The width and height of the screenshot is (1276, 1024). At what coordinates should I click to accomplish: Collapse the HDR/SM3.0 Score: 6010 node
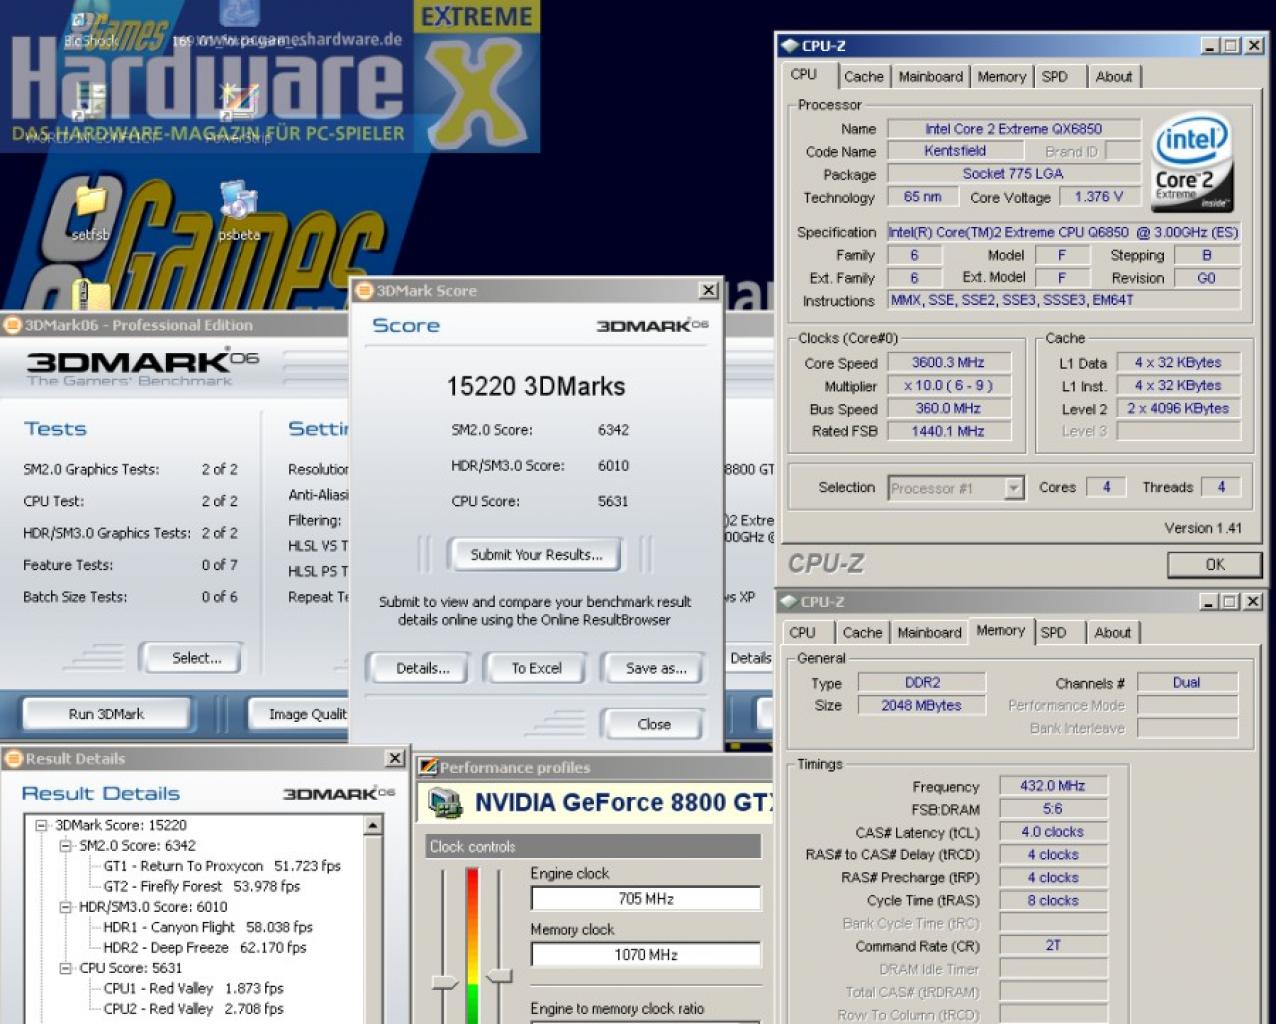point(66,907)
